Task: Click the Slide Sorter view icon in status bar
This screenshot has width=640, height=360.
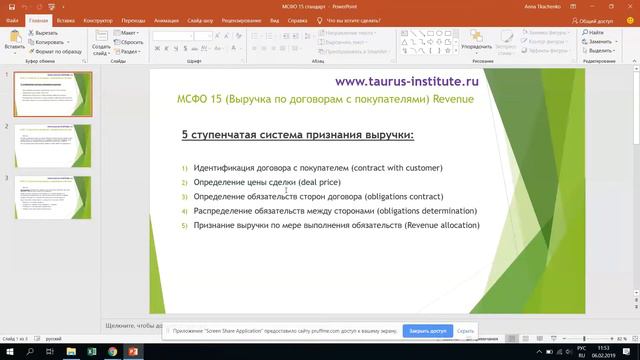Action: click(526, 338)
